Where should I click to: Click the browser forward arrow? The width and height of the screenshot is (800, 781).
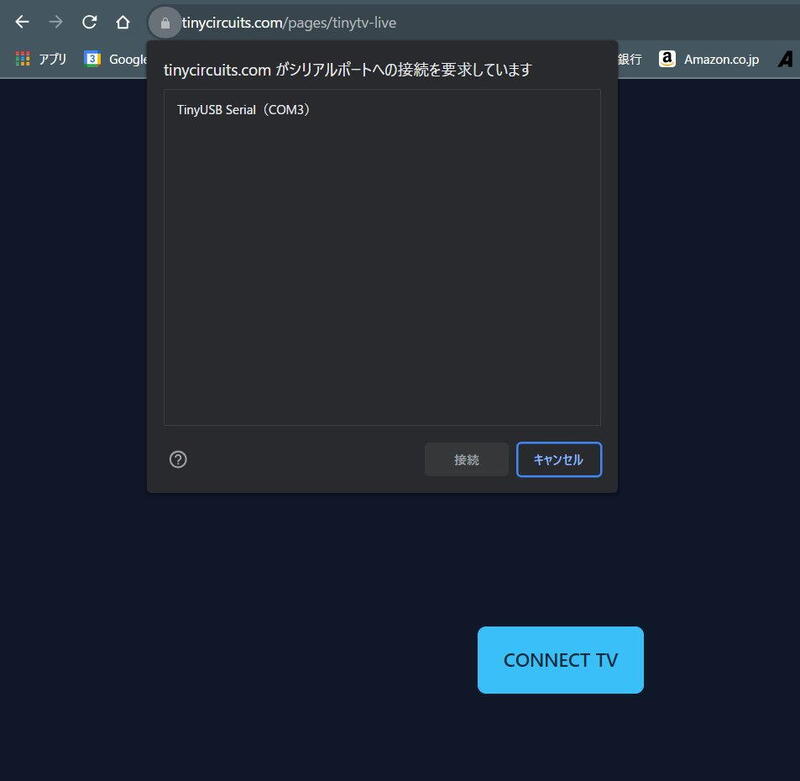56,22
